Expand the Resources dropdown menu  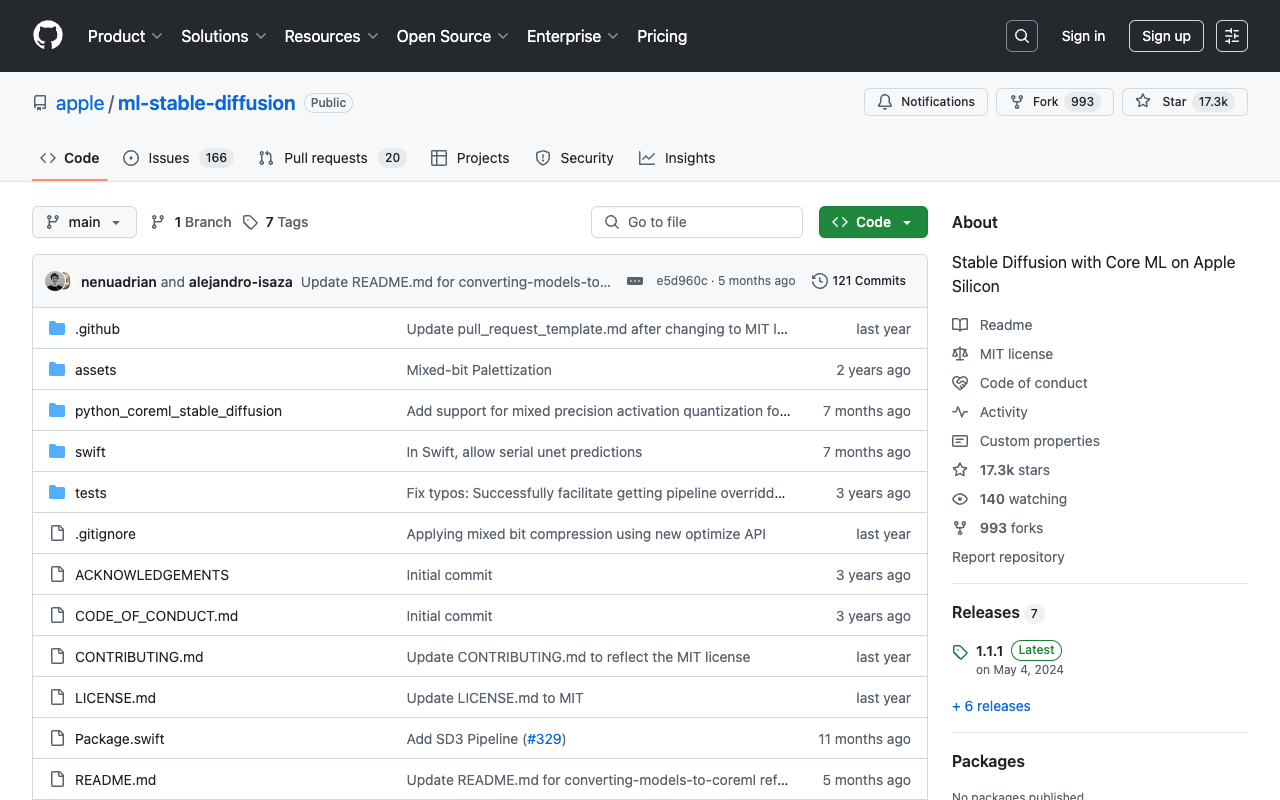pyautogui.click(x=332, y=36)
